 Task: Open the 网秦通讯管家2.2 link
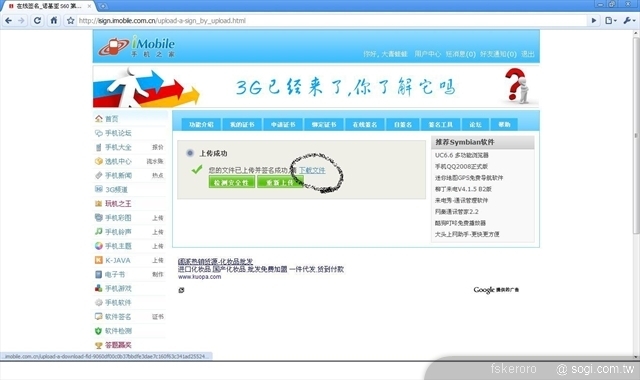coord(457,212)
